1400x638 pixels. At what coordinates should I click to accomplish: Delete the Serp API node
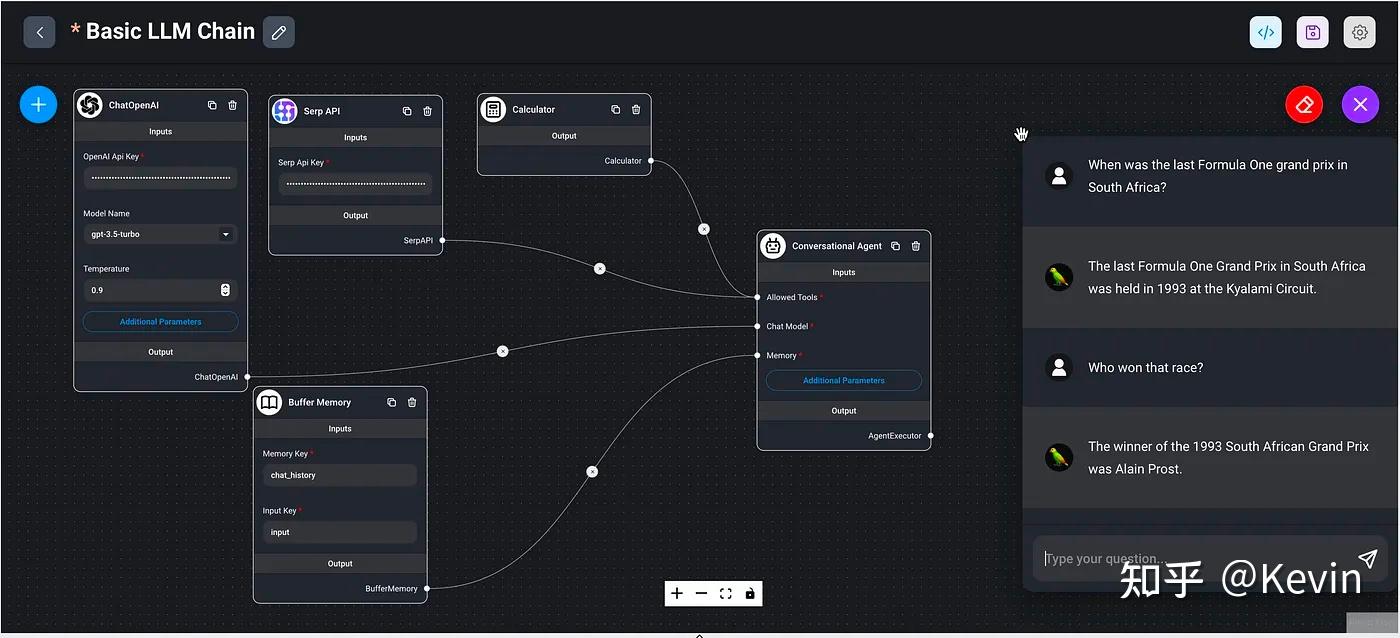[426, 111]
